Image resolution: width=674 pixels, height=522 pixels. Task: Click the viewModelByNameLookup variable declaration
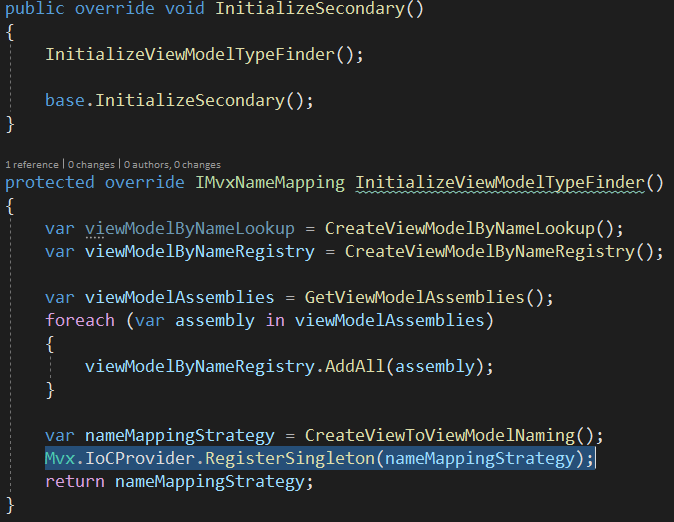click(190, 228)
